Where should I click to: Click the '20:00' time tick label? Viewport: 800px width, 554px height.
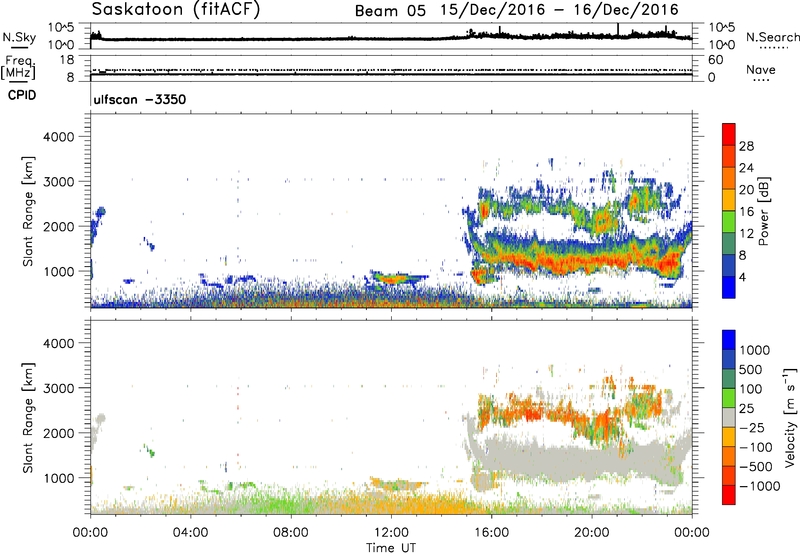(591, 533)
